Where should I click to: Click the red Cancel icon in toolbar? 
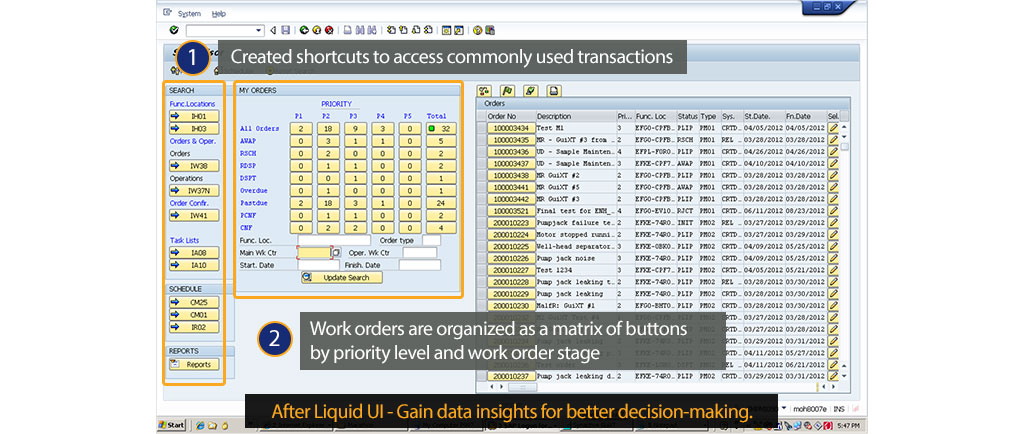329,31
